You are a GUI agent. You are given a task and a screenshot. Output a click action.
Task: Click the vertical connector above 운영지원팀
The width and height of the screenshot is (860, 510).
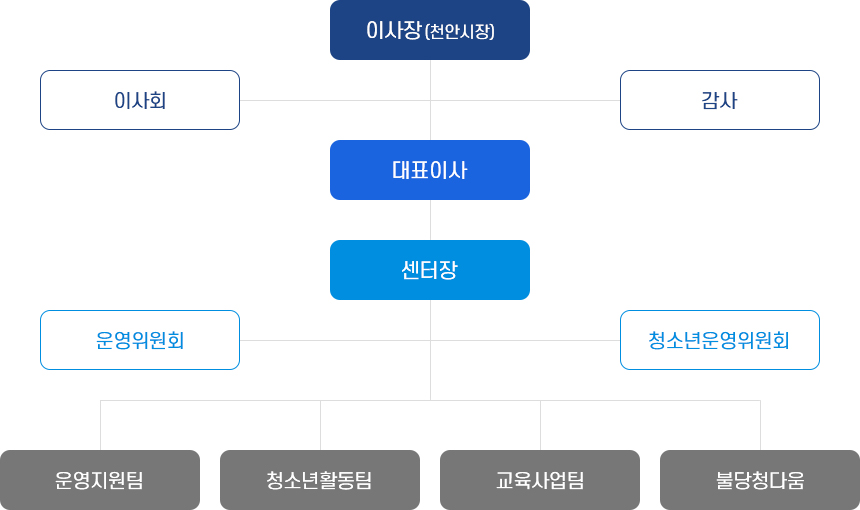100,426
